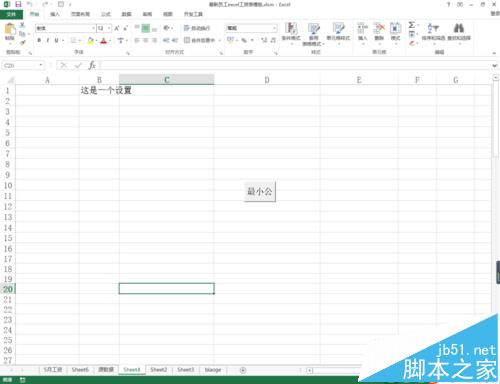Viewport: 500px width, 384px height.
Task: Click the Format as Table icon
Action: (x=313, y=29)
